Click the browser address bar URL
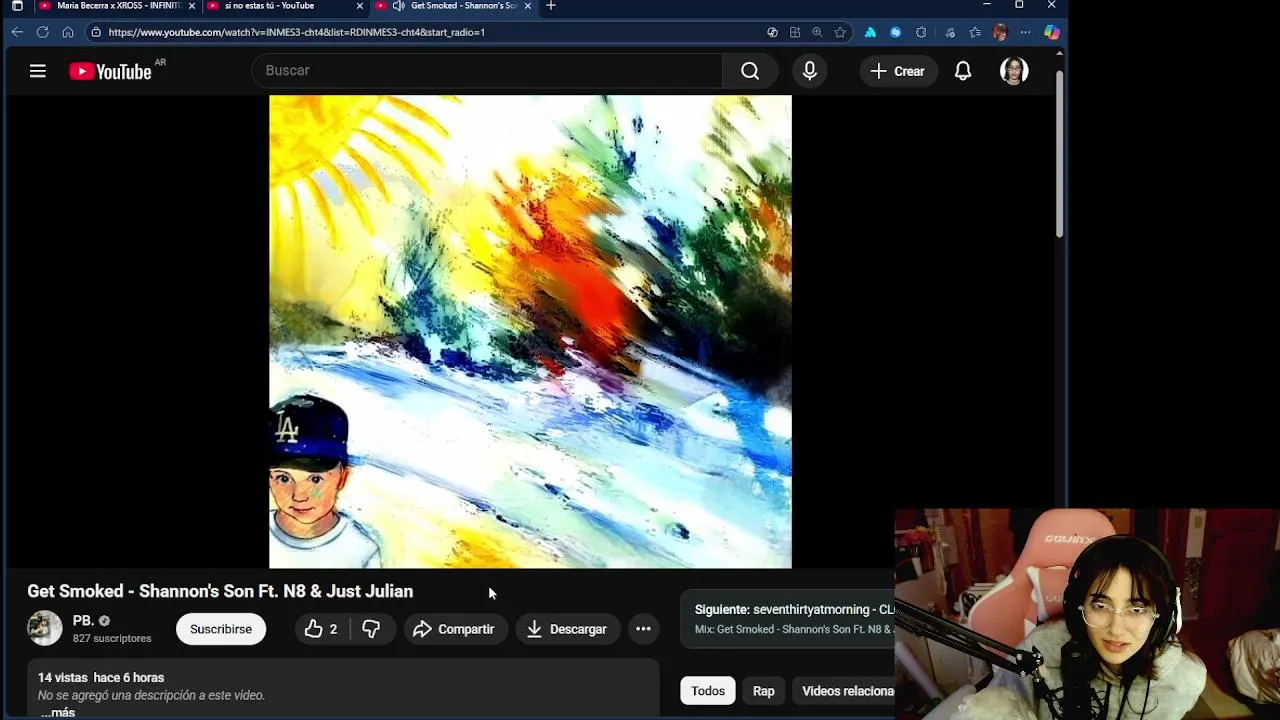 coord(296,32)
